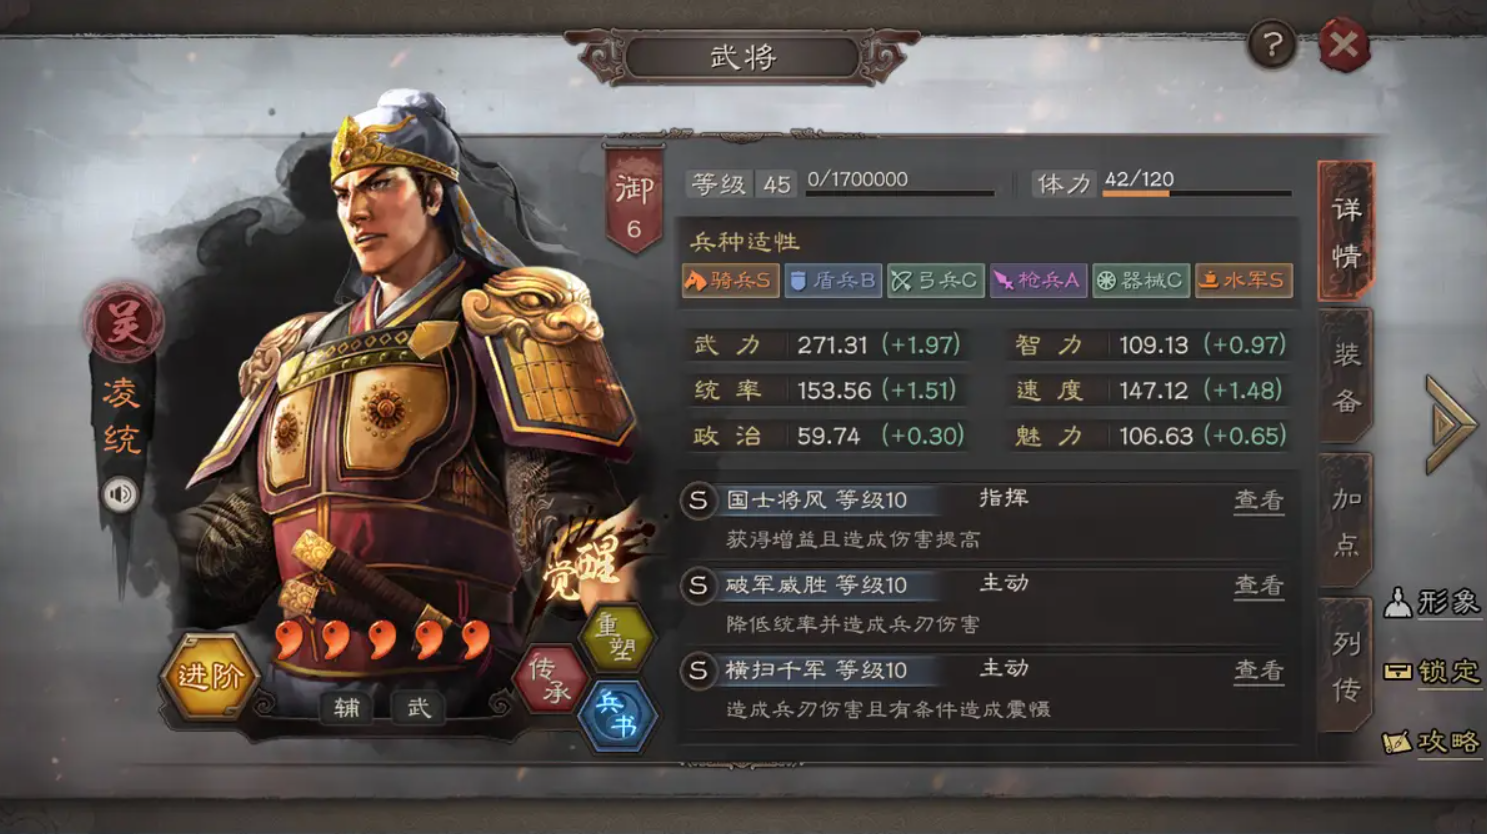This screenshot has height=834, width=1487.
Task: Open the 攻略 strategy guide
Action: pyautogui.click(x=1432, y=741)
